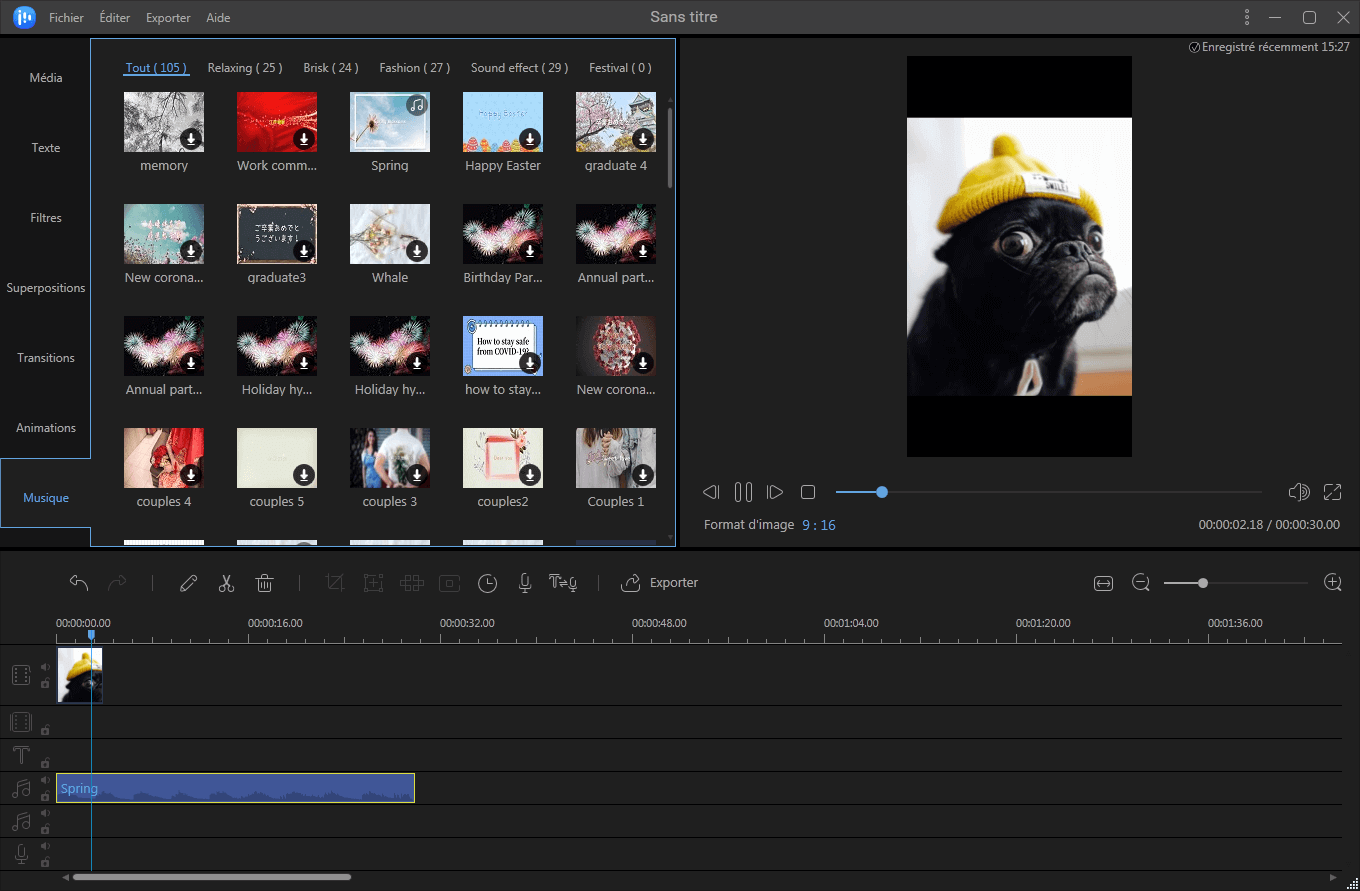Image resolution: width=1360 pixels, height=891 pixels.
Task: Click the Exporter button in timeline toolbar
Action: [660, 583]
